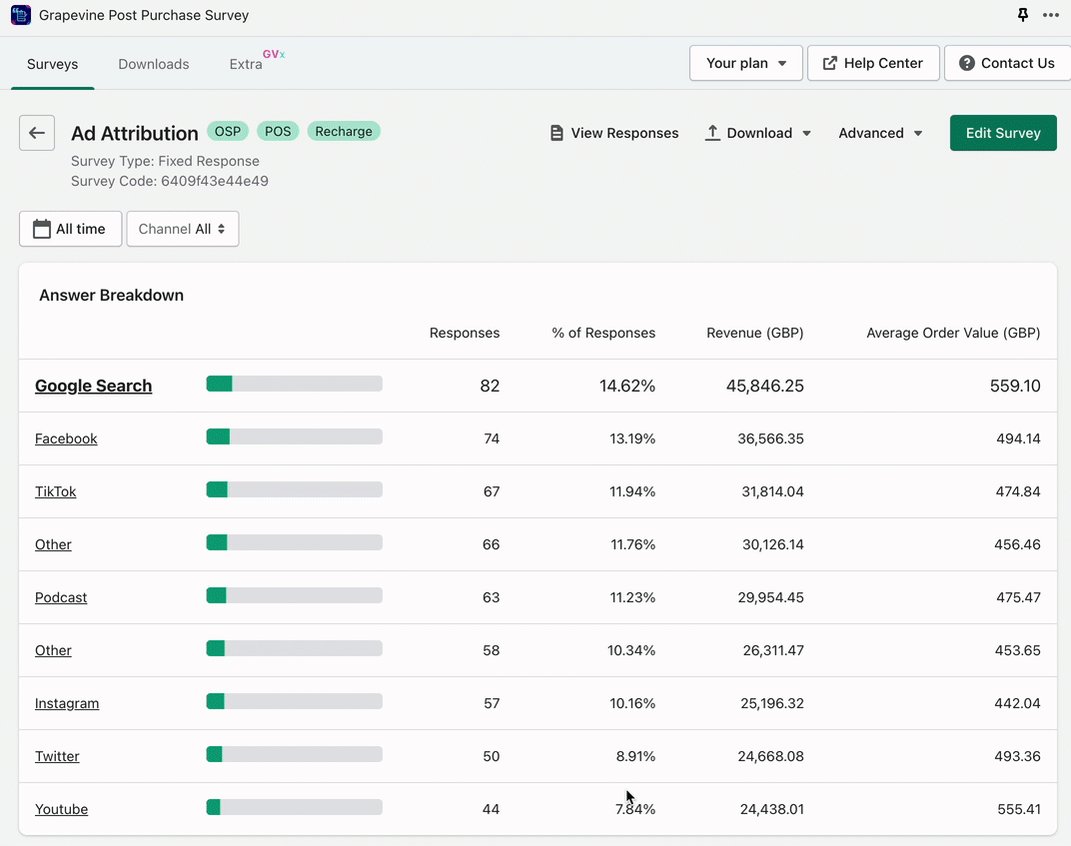
Task: Open the Google Search answer link
Action: tap(94, 386)
